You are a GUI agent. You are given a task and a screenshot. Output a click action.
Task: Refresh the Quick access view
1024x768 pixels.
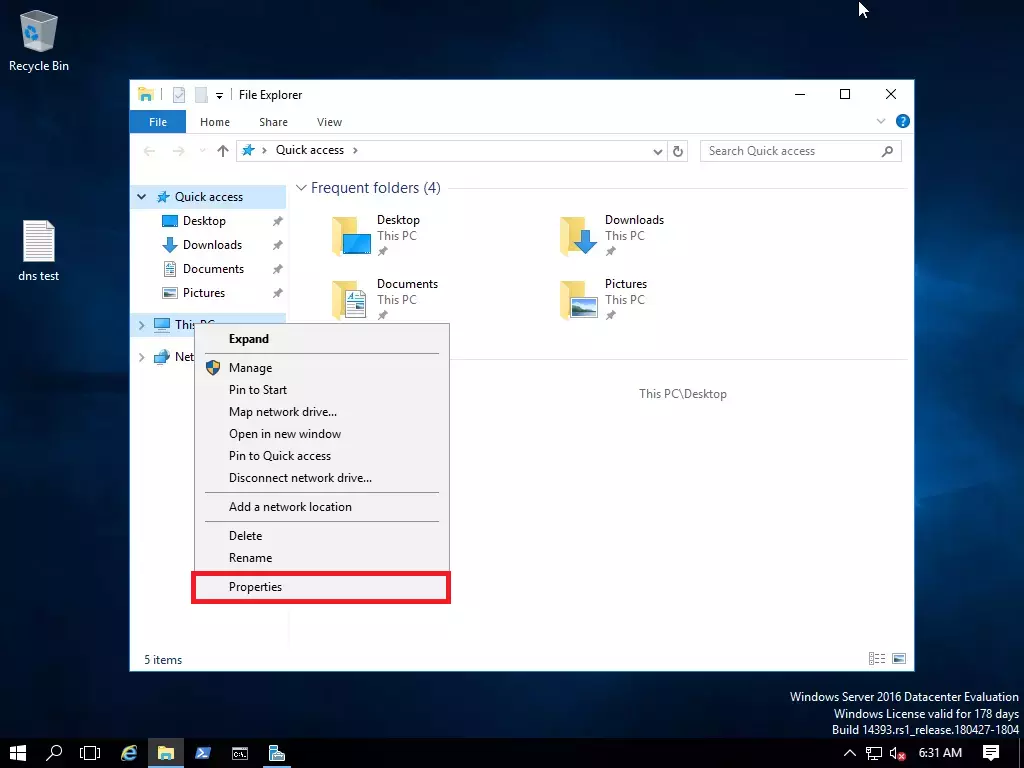678,152
